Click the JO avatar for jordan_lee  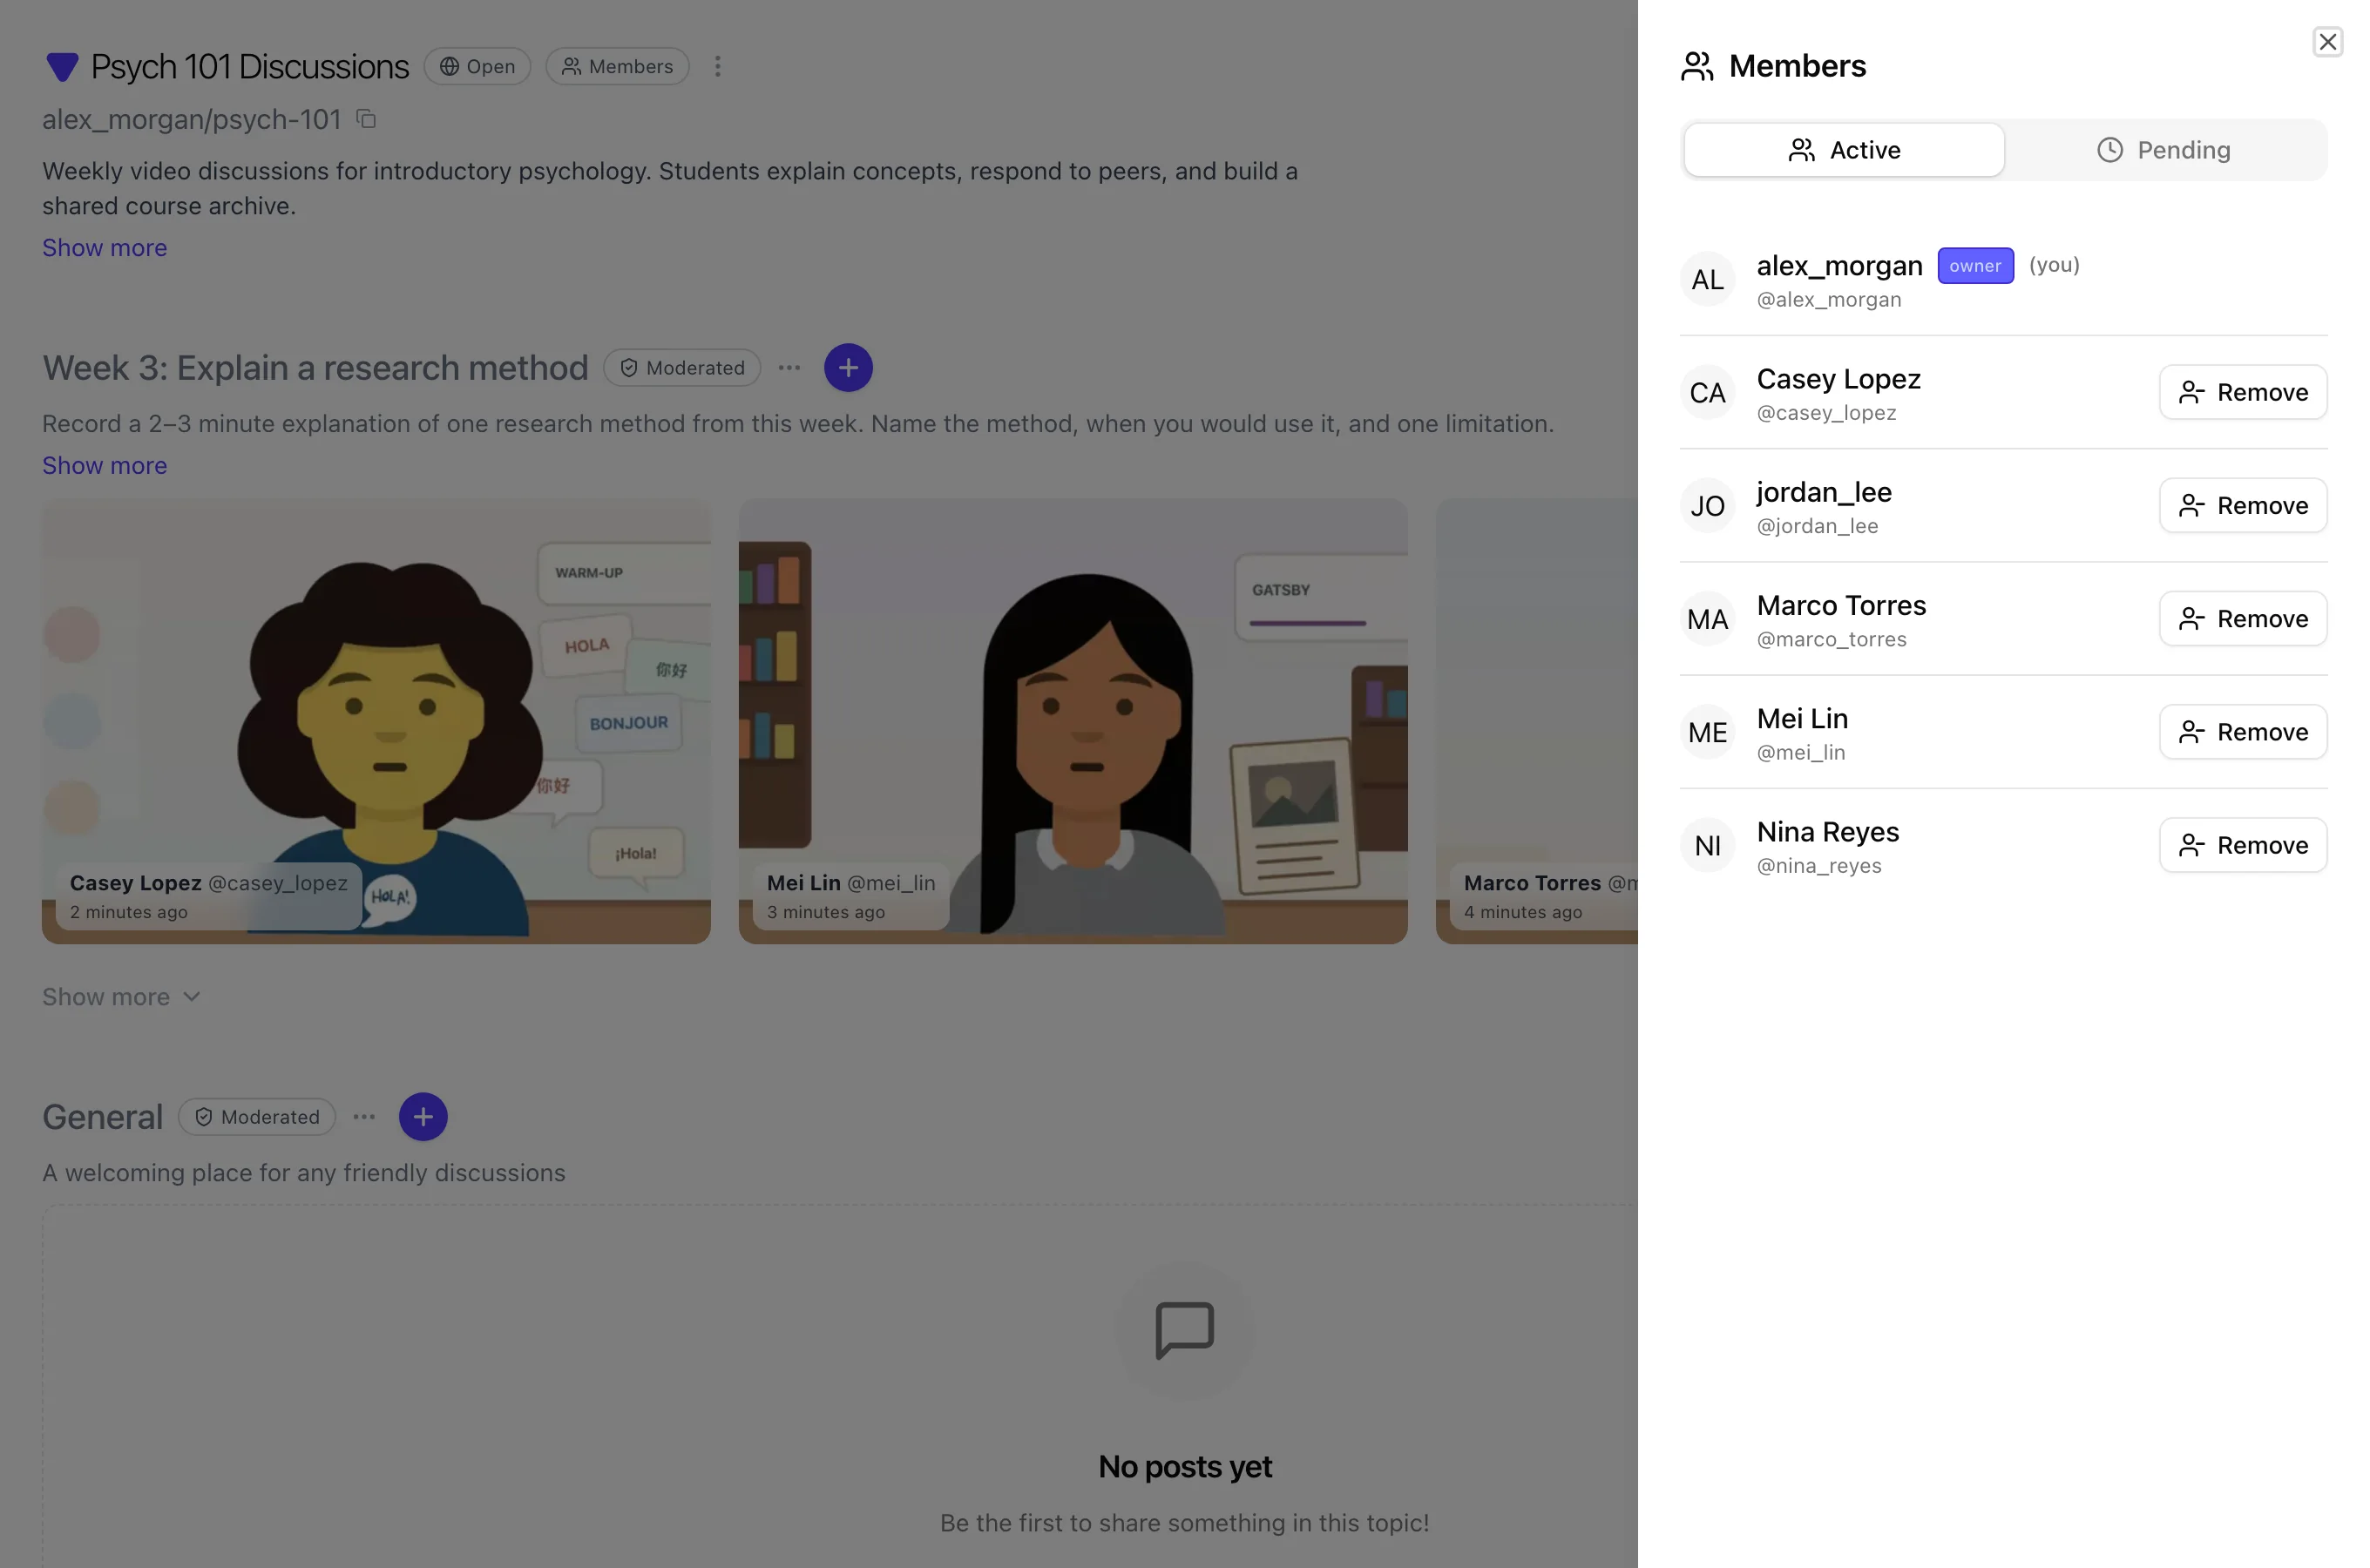pyautogui.click(x=1707, y=505)
